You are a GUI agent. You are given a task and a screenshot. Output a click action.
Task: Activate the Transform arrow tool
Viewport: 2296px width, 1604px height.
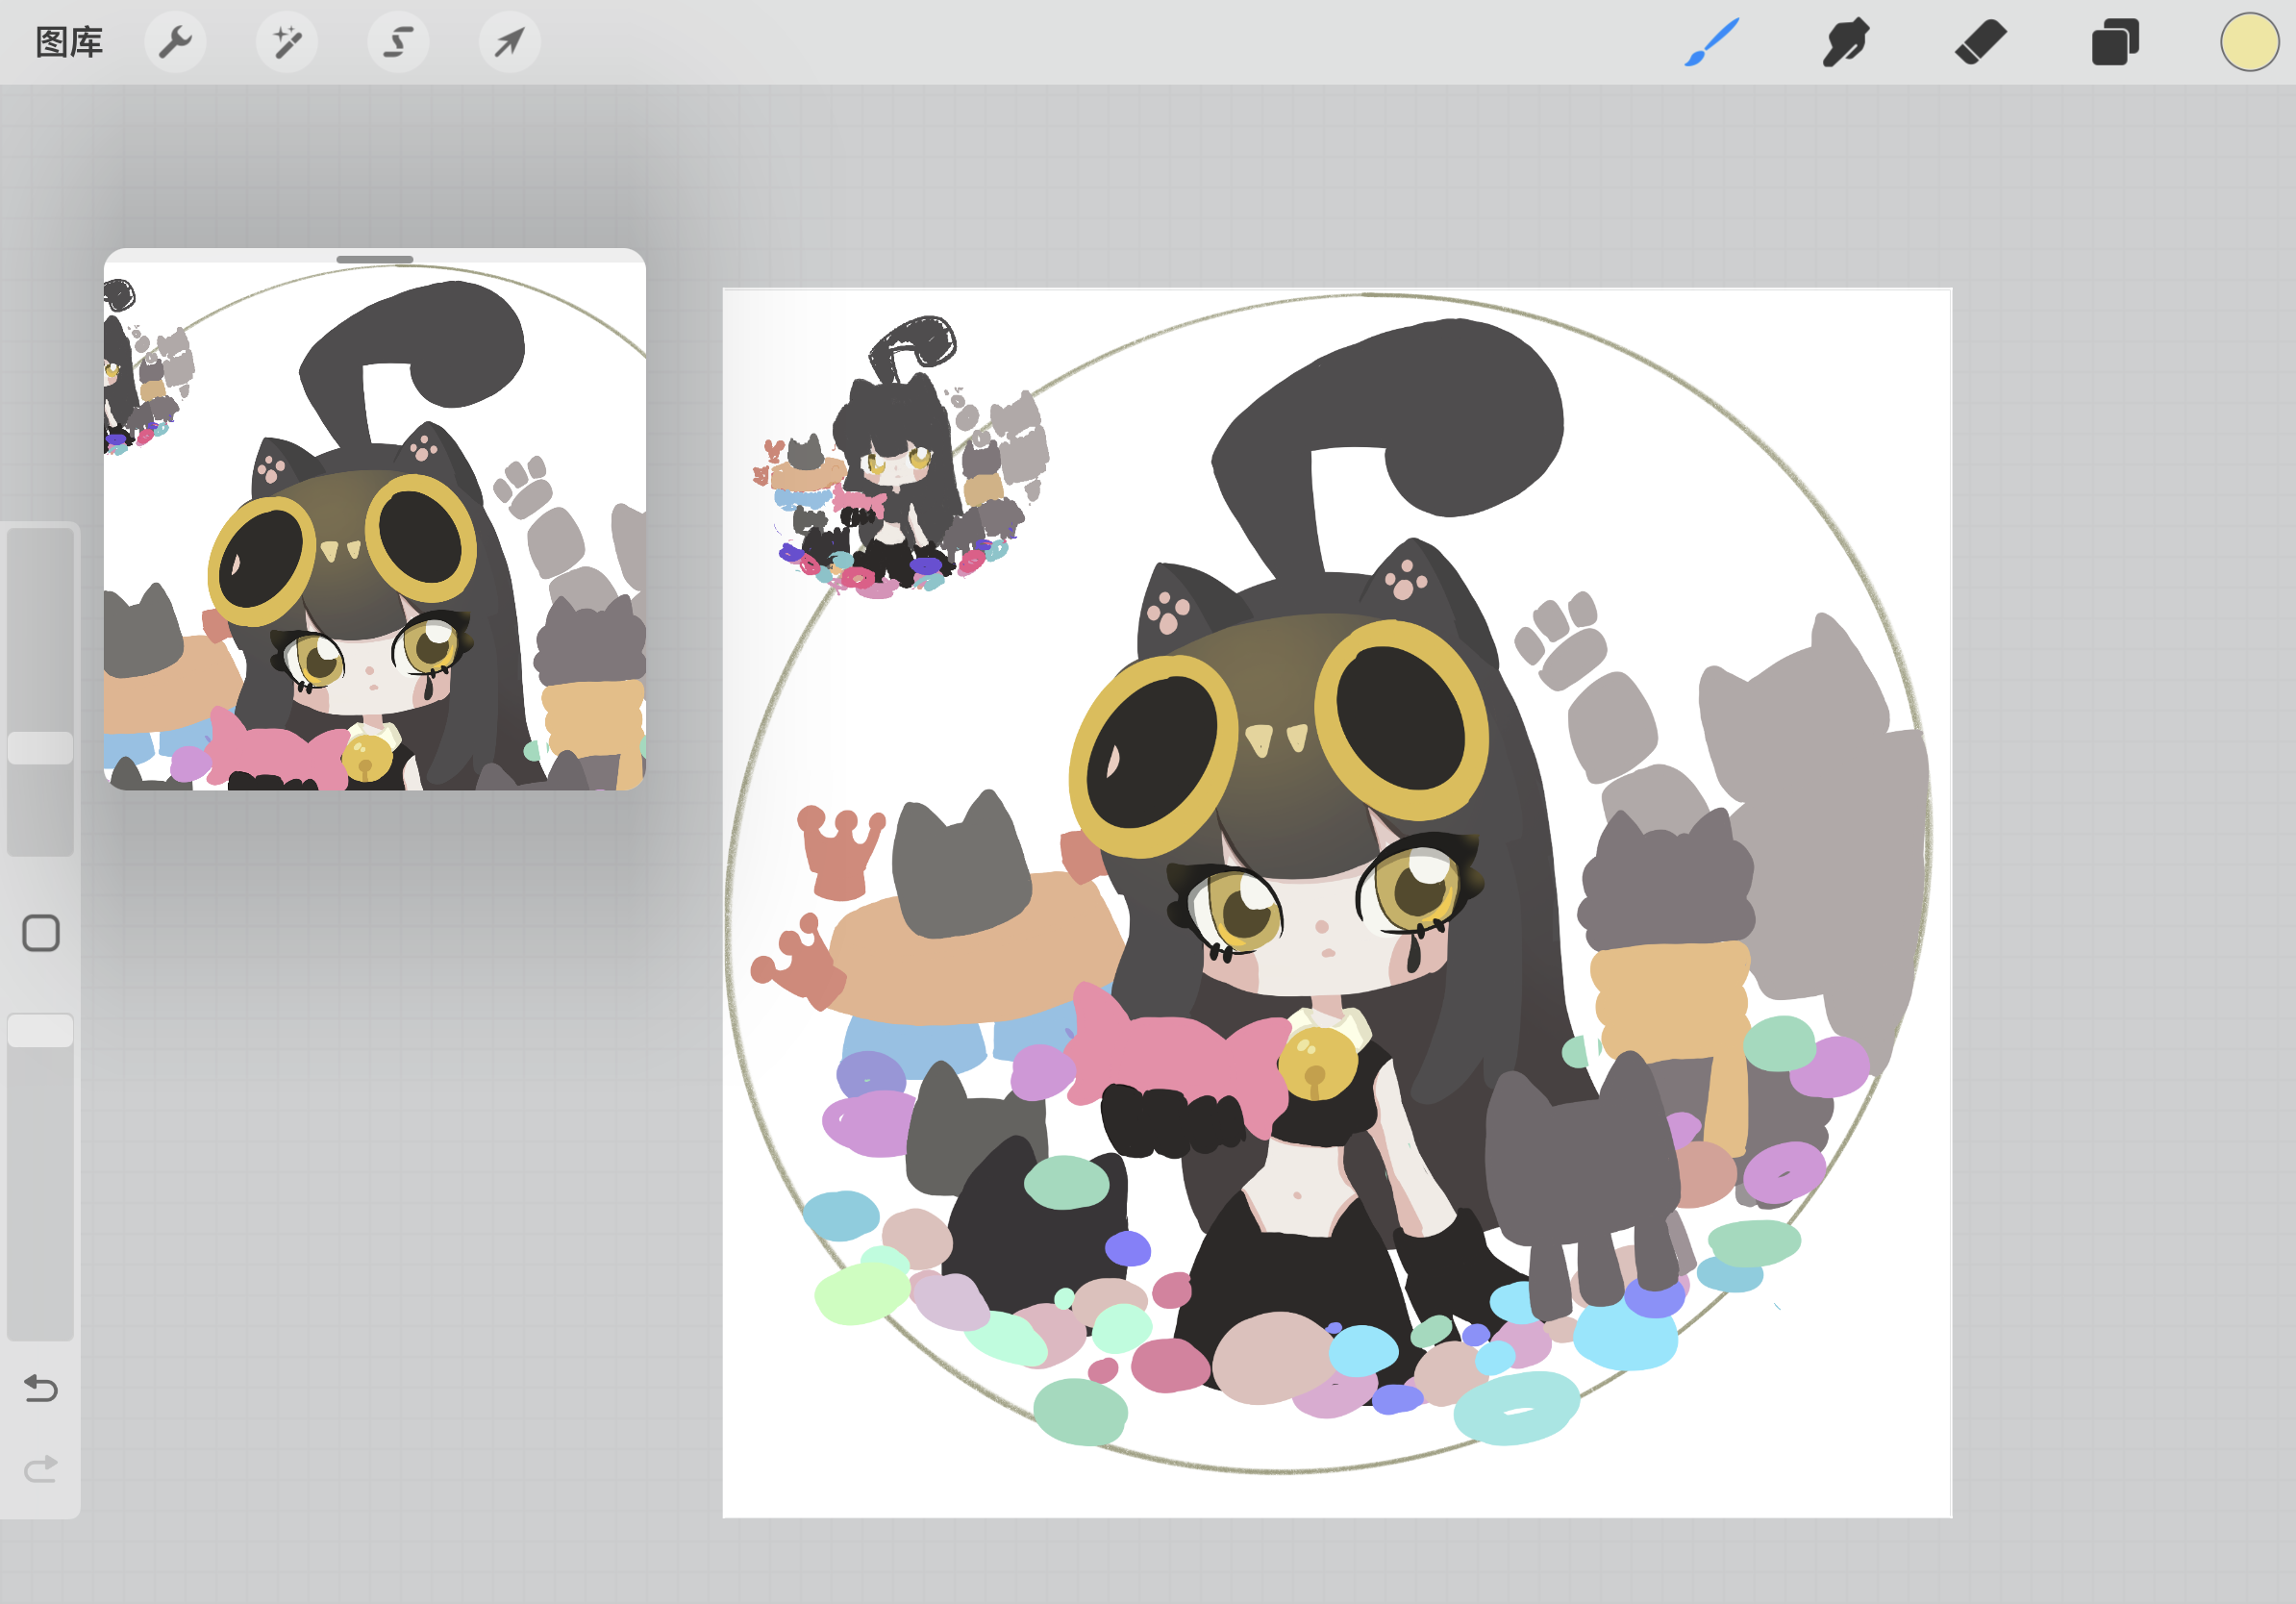point(510,42)
